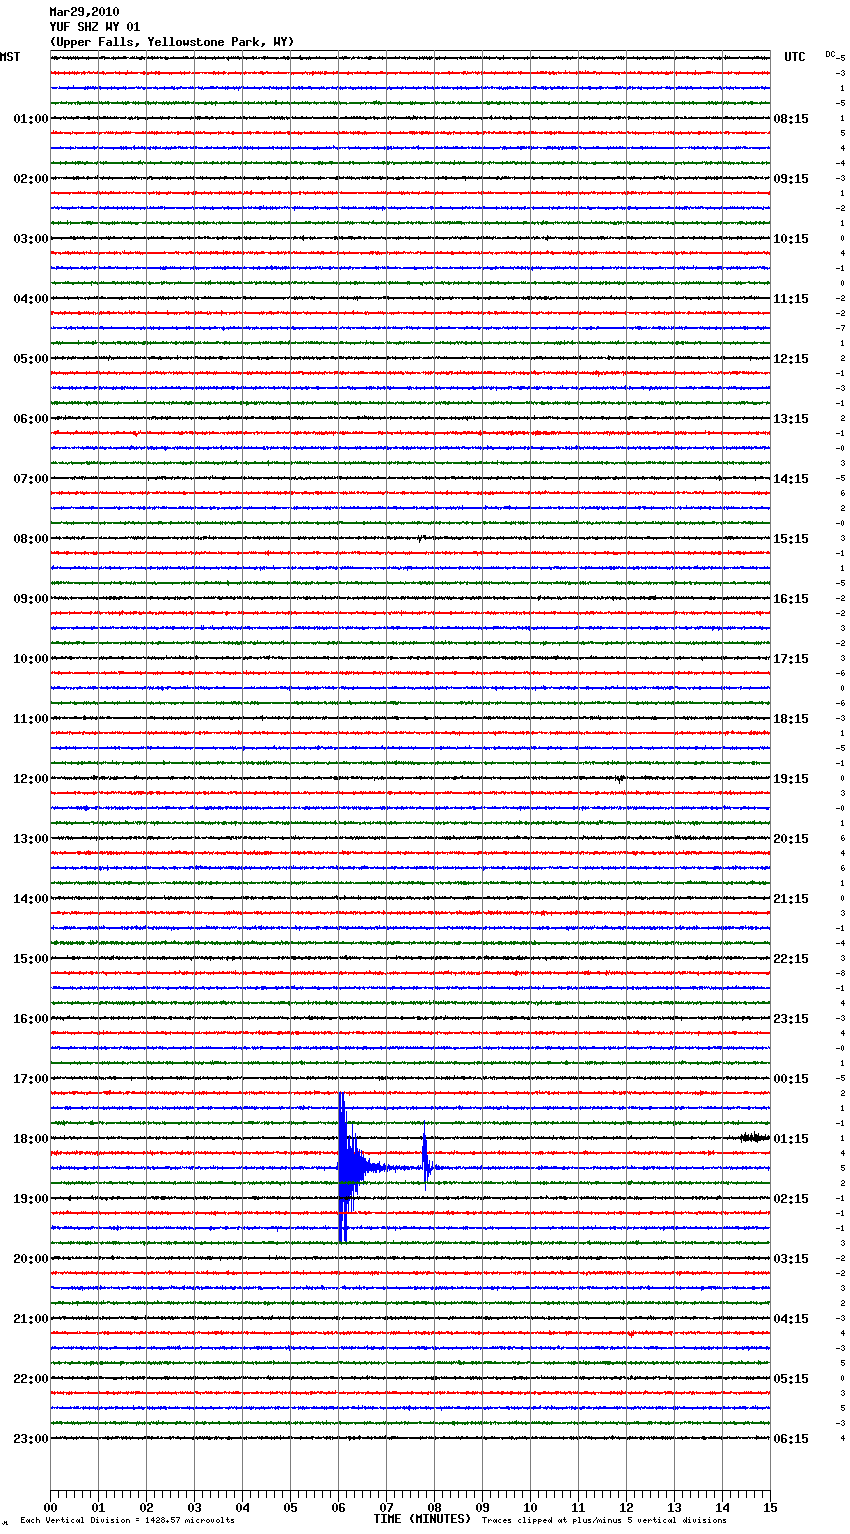Select the 07:00 MST time label
The image size is (850, 1534).
31,479
